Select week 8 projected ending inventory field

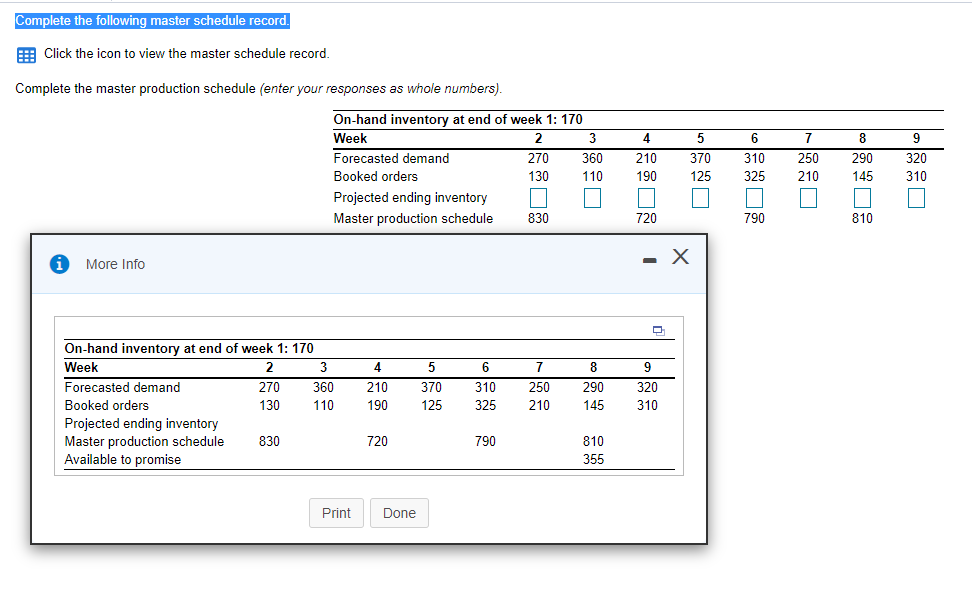click(x=862, y=198)
